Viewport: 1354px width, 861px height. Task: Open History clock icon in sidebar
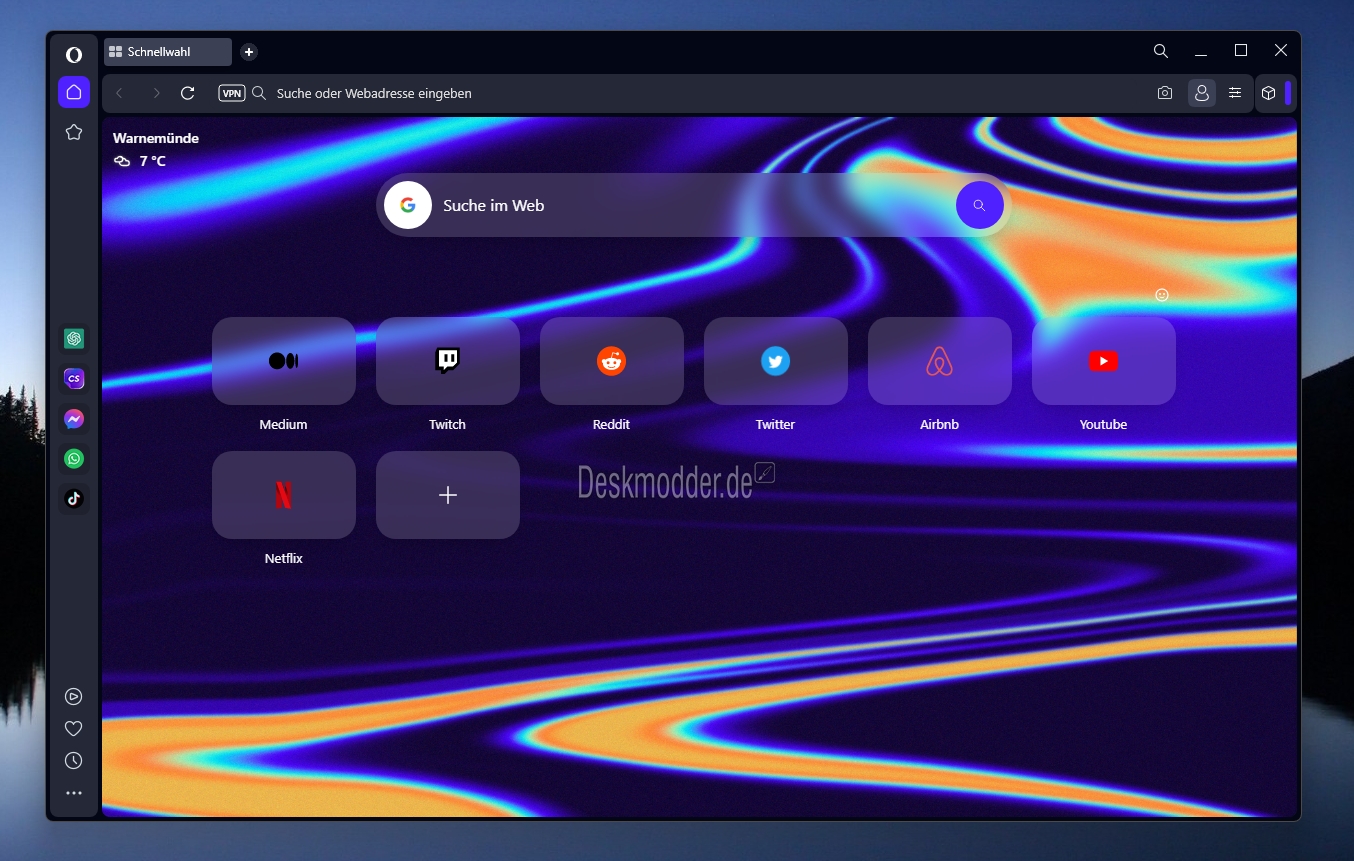(x=73, y=761)
